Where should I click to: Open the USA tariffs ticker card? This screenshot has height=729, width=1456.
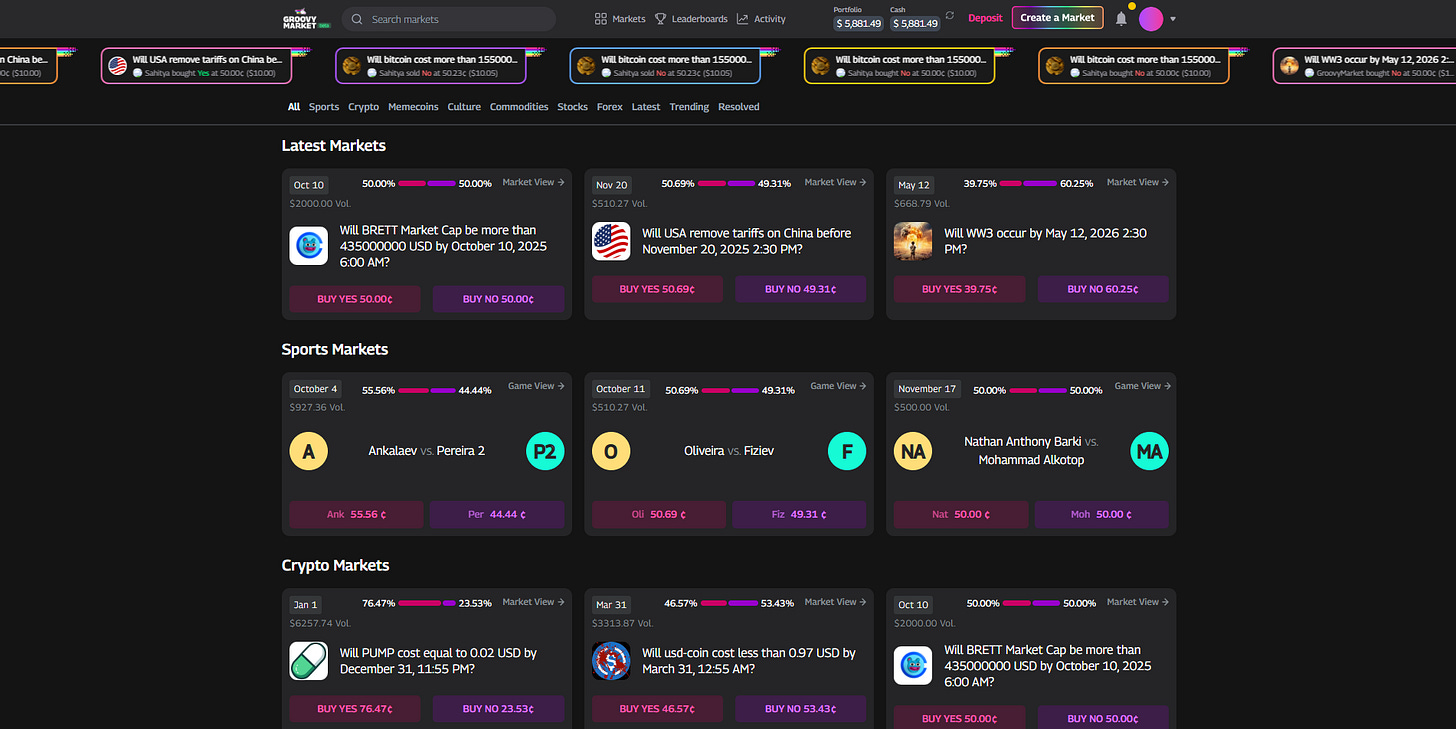click(x=196, y=66)
